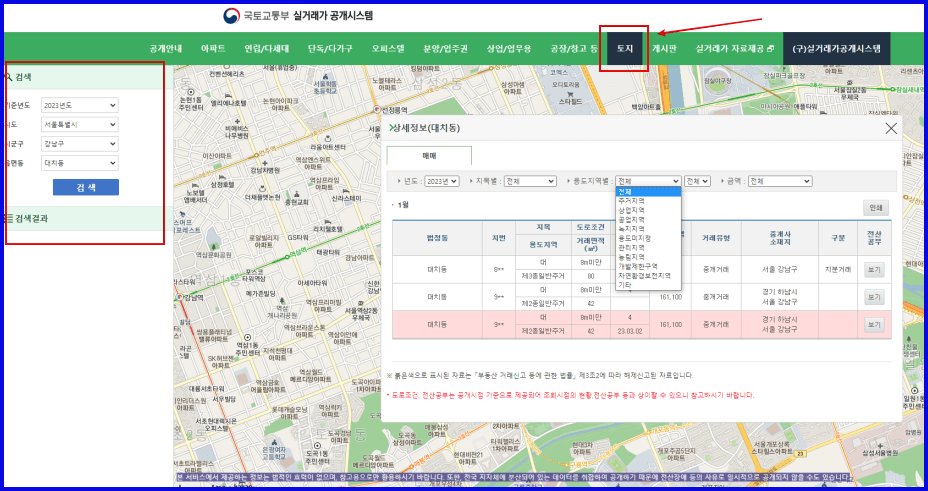
Task: Choose 자연환경보전지역 from the dropdown list
Action: click(x=649, y=276)
